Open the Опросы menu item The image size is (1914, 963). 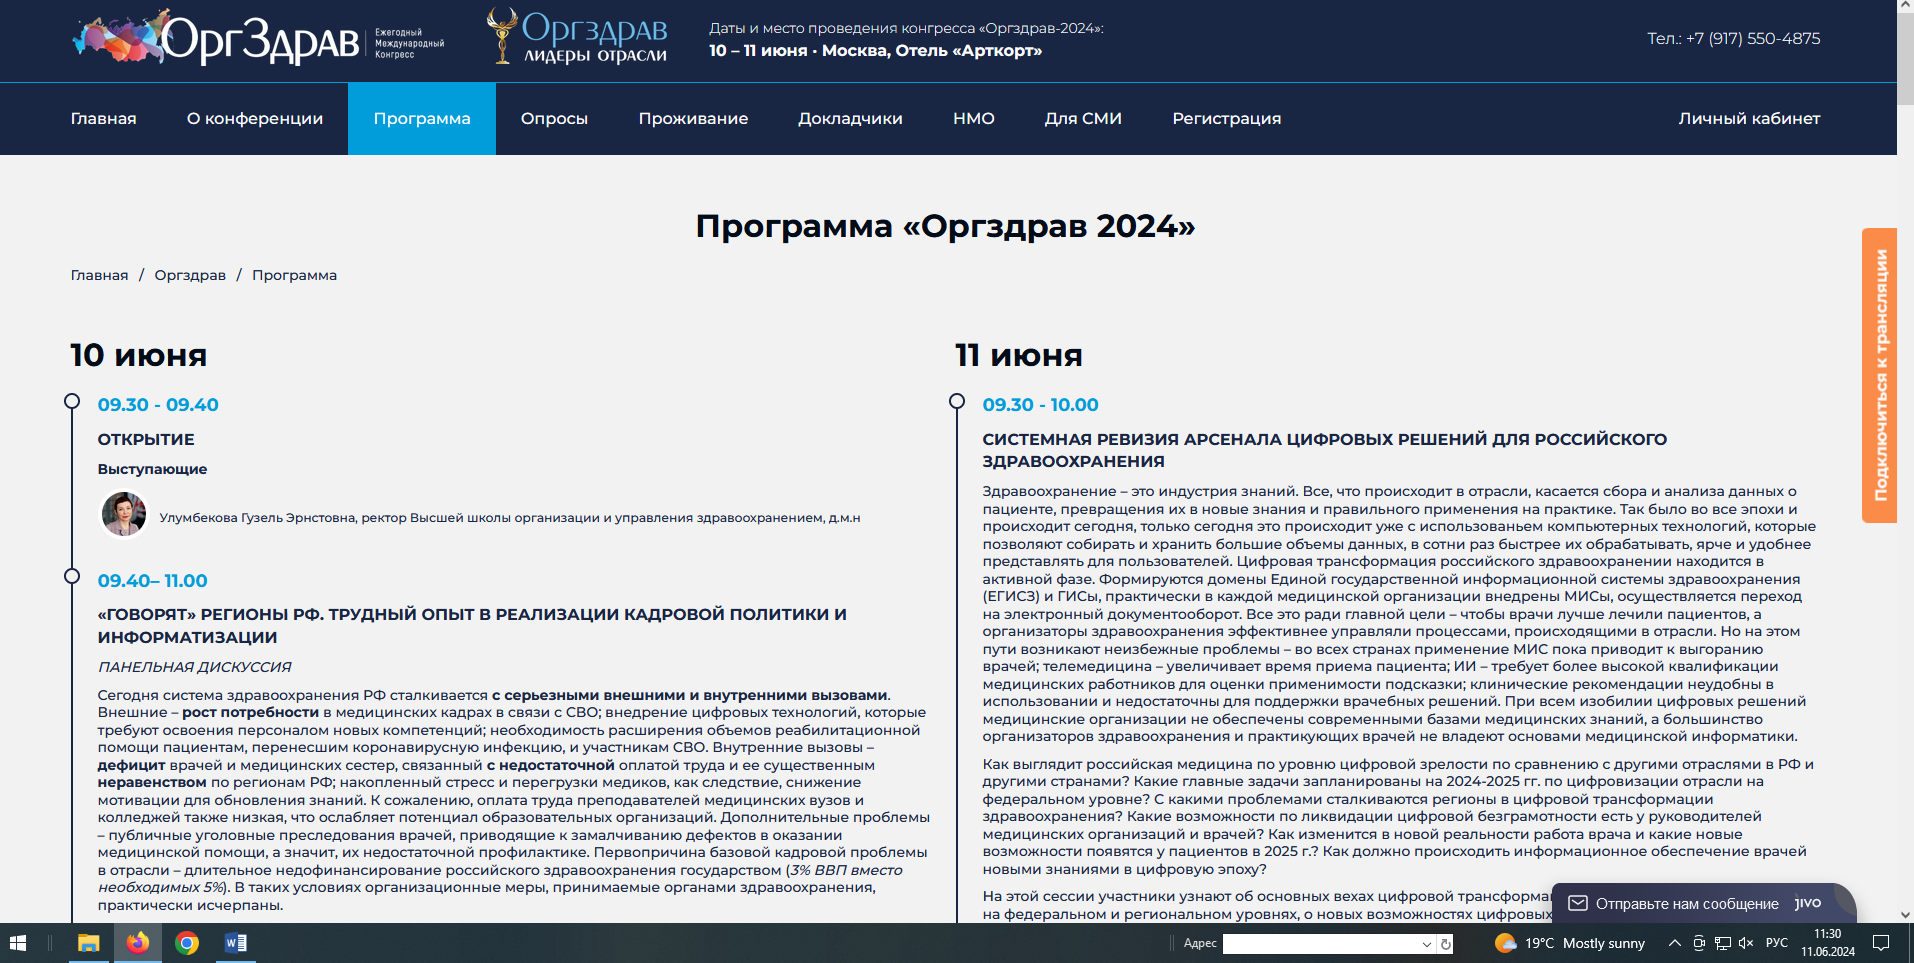click(554, 119)
